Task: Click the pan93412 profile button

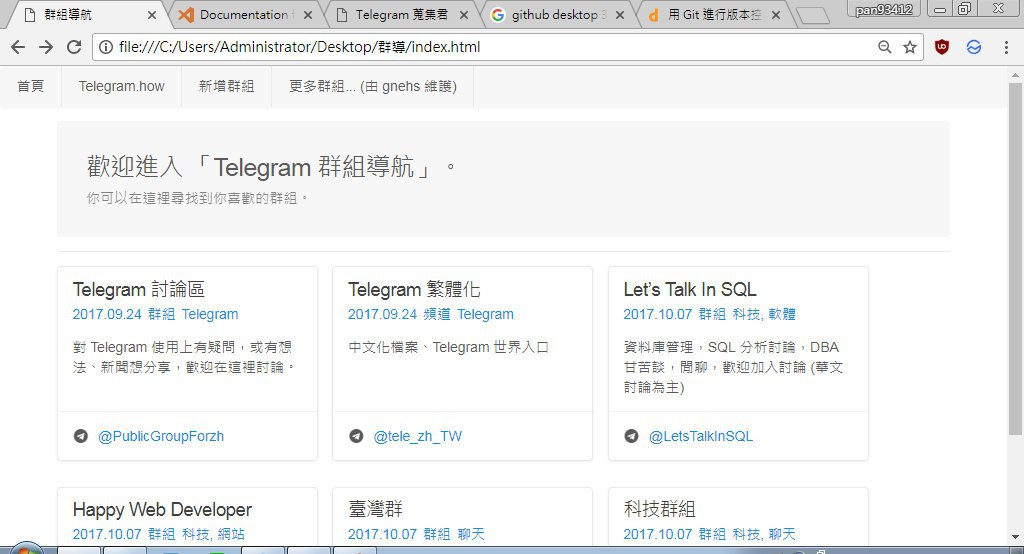Action: pos(884,8)
